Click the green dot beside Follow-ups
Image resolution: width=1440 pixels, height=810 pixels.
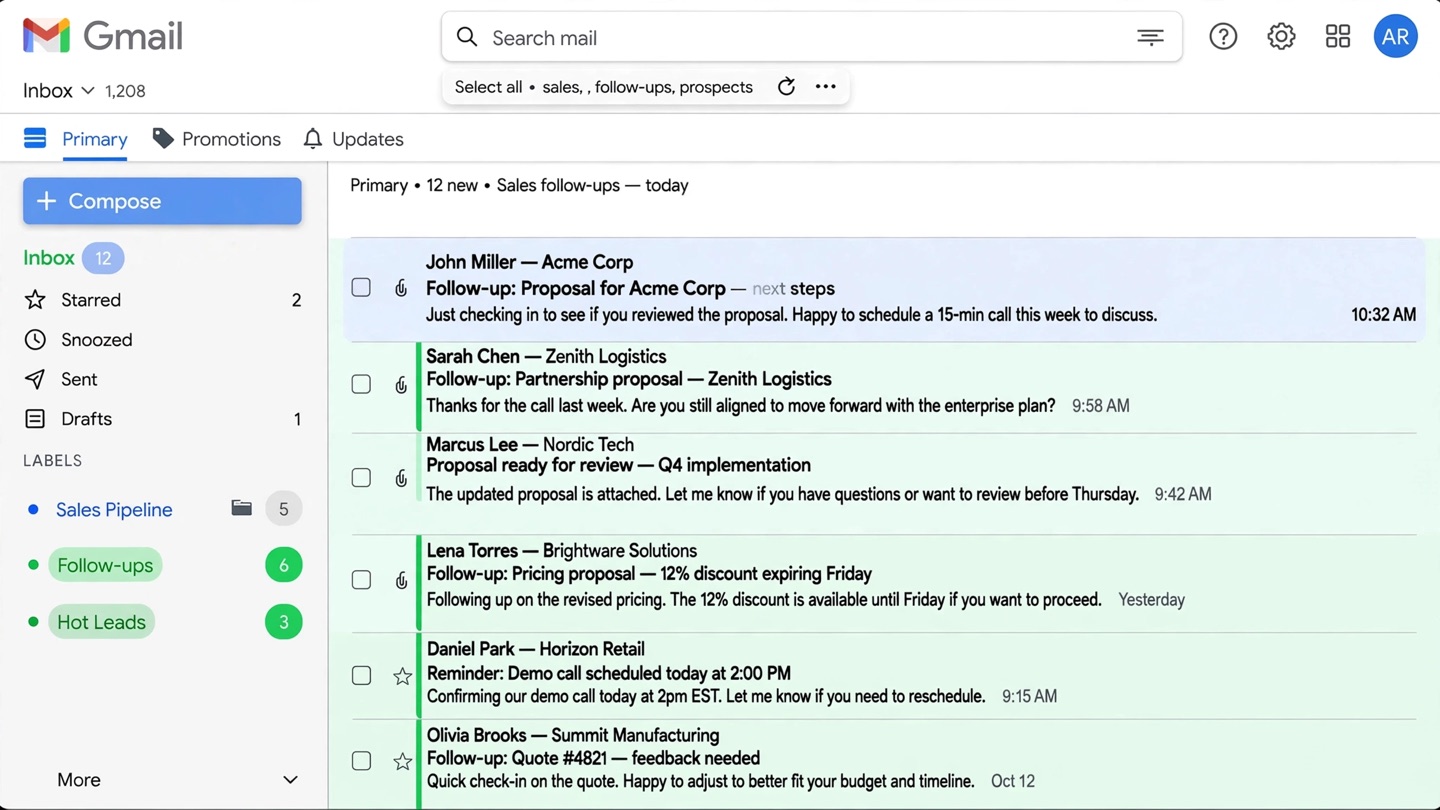click(x=33, y=565)
